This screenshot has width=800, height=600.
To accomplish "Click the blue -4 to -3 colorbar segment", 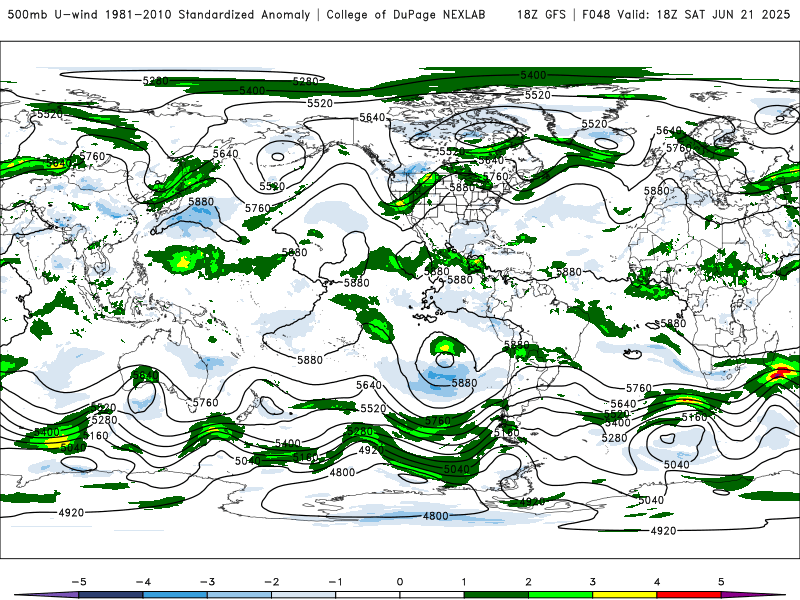I will [175, 595].
